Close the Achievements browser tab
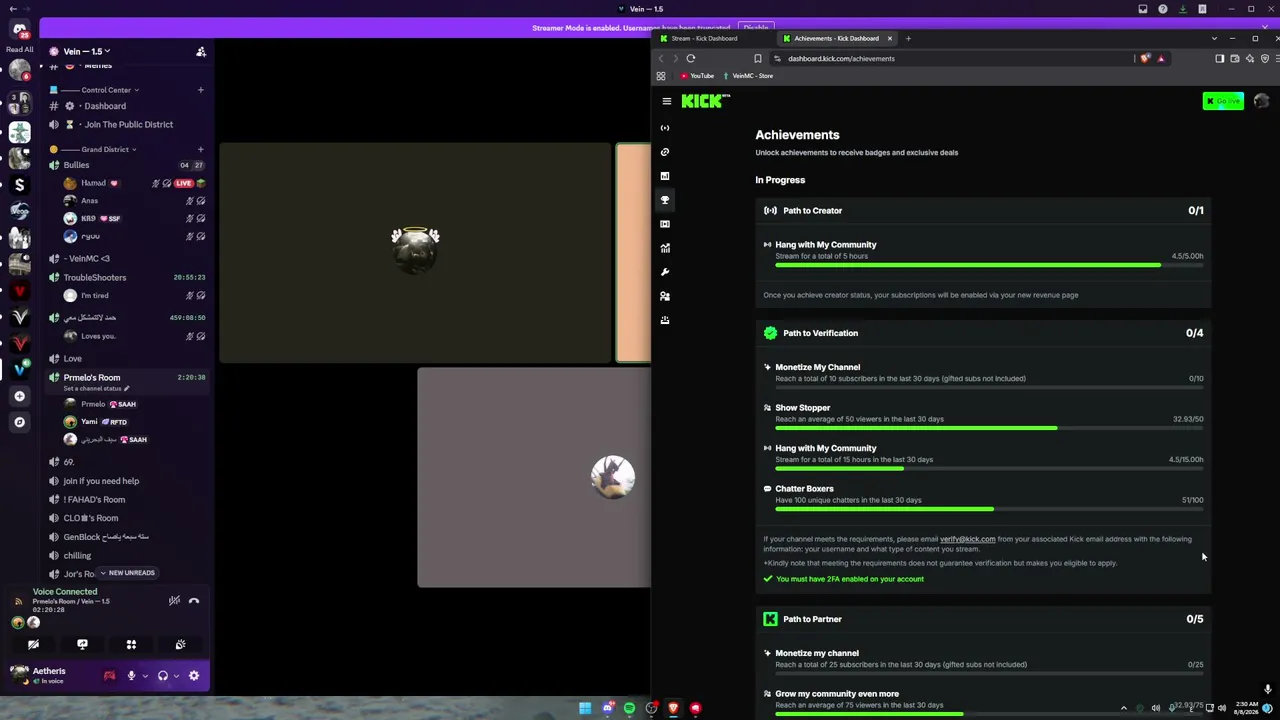Screen dimensions: 1280x720 point(889,38)
